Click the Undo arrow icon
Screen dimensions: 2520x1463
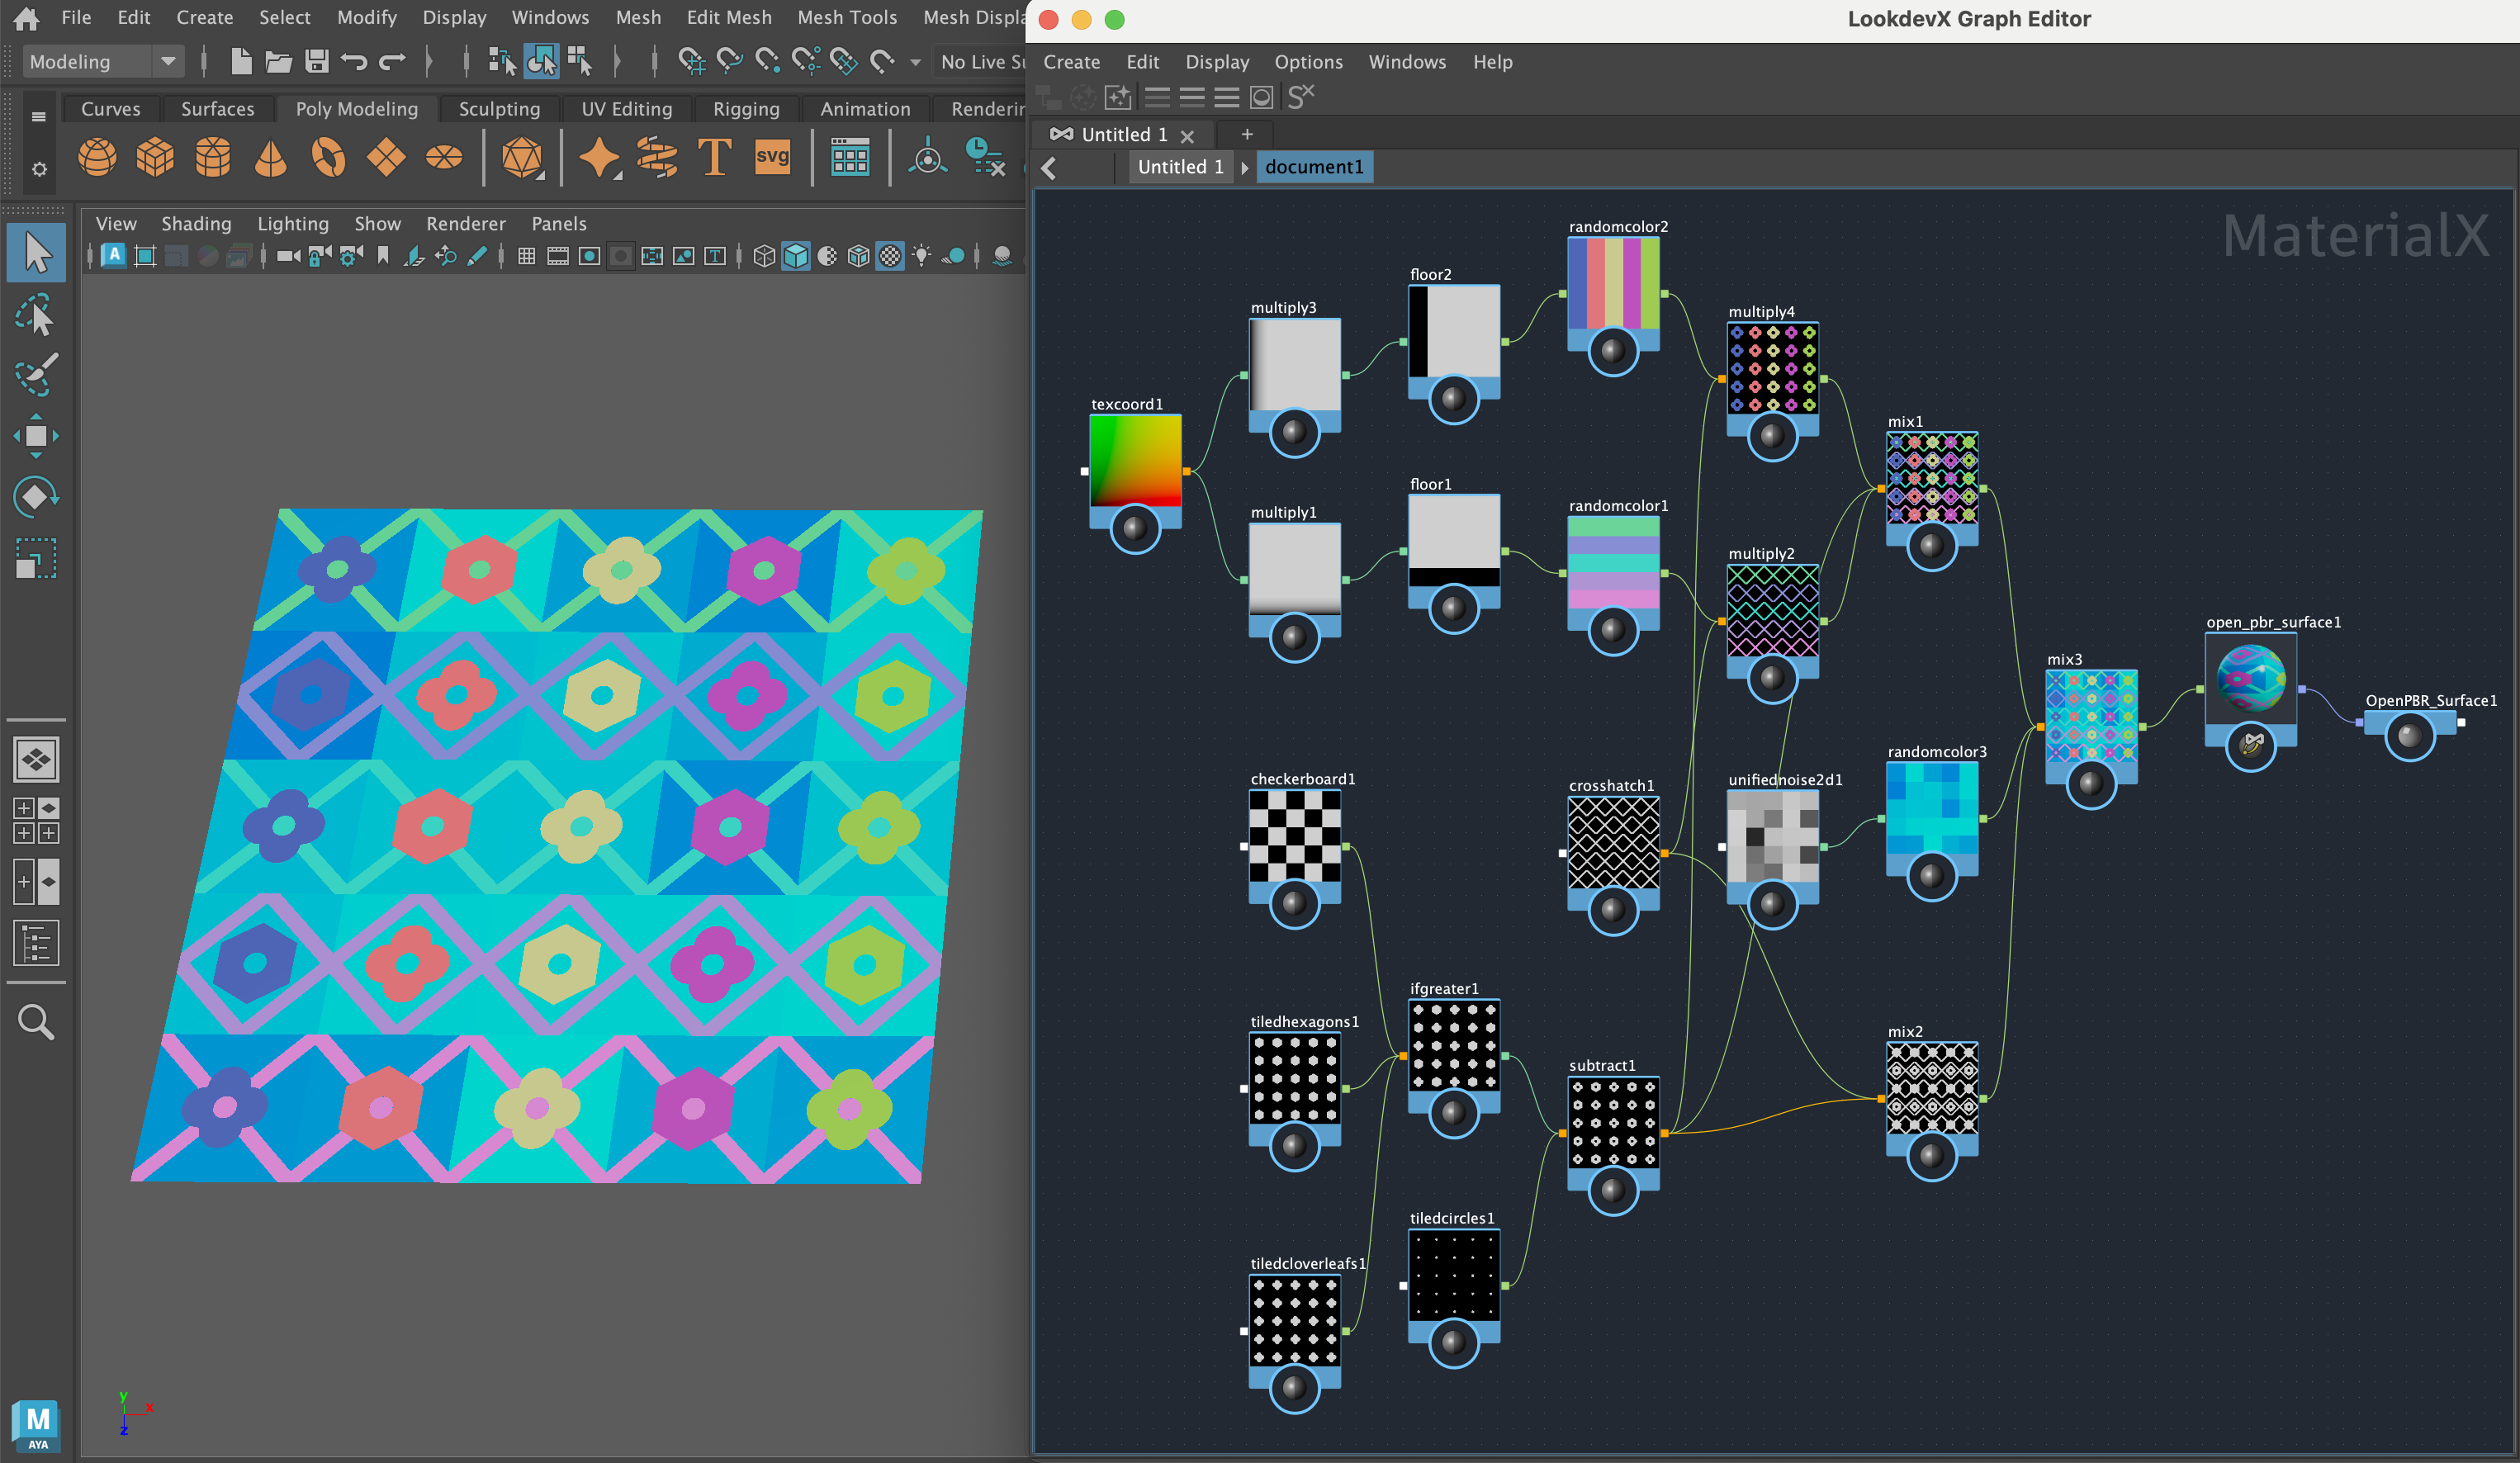pos(353,62)
